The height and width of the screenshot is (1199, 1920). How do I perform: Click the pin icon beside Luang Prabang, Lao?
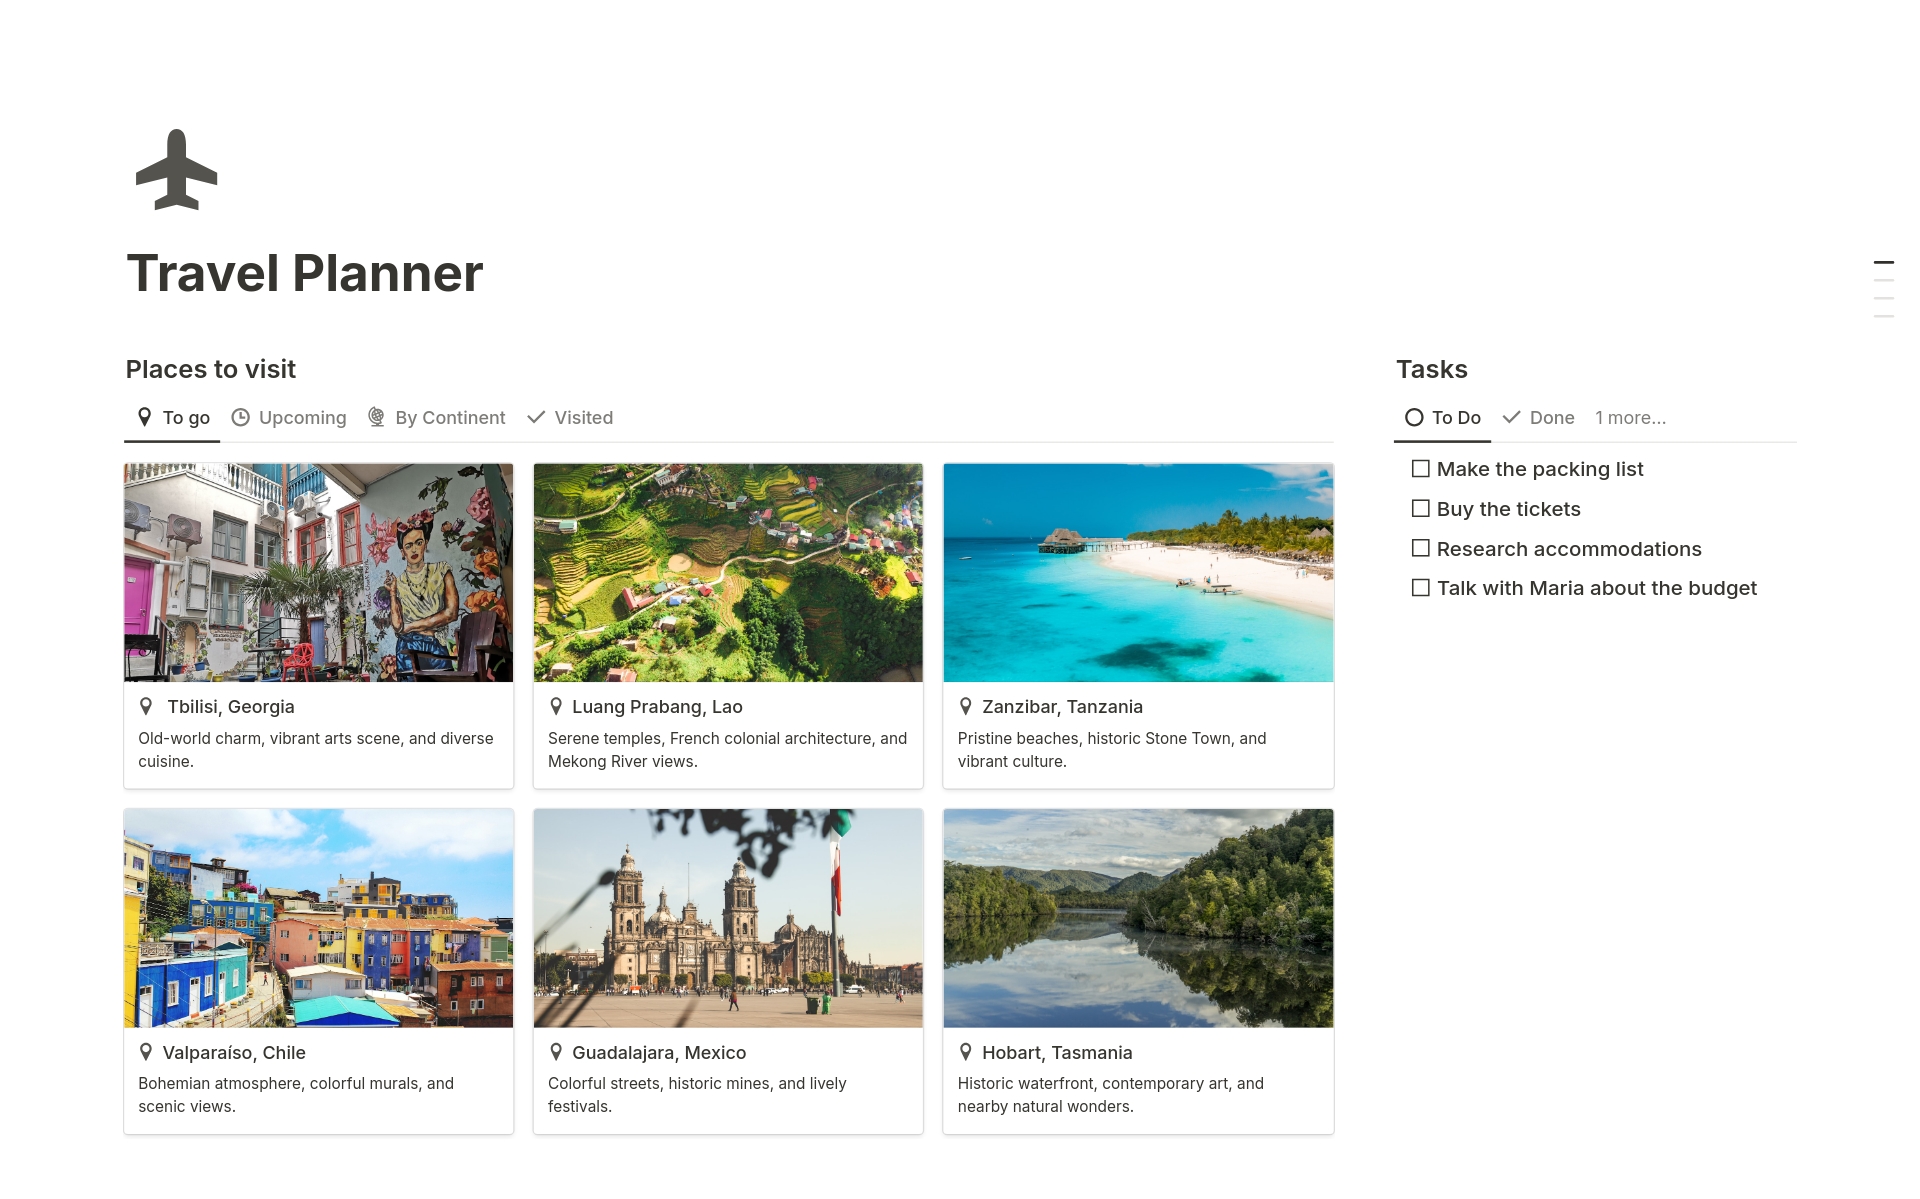coord(556,707)
